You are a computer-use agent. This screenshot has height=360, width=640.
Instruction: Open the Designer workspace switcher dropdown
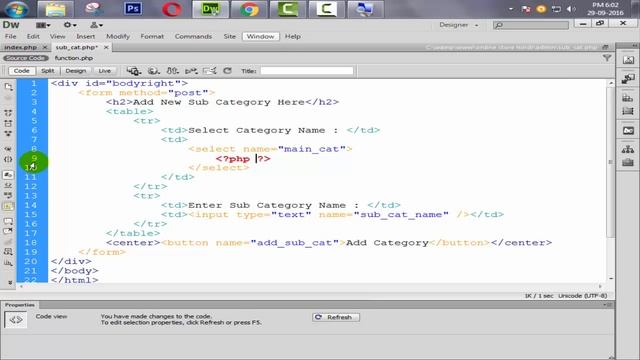tap(458, 25)
